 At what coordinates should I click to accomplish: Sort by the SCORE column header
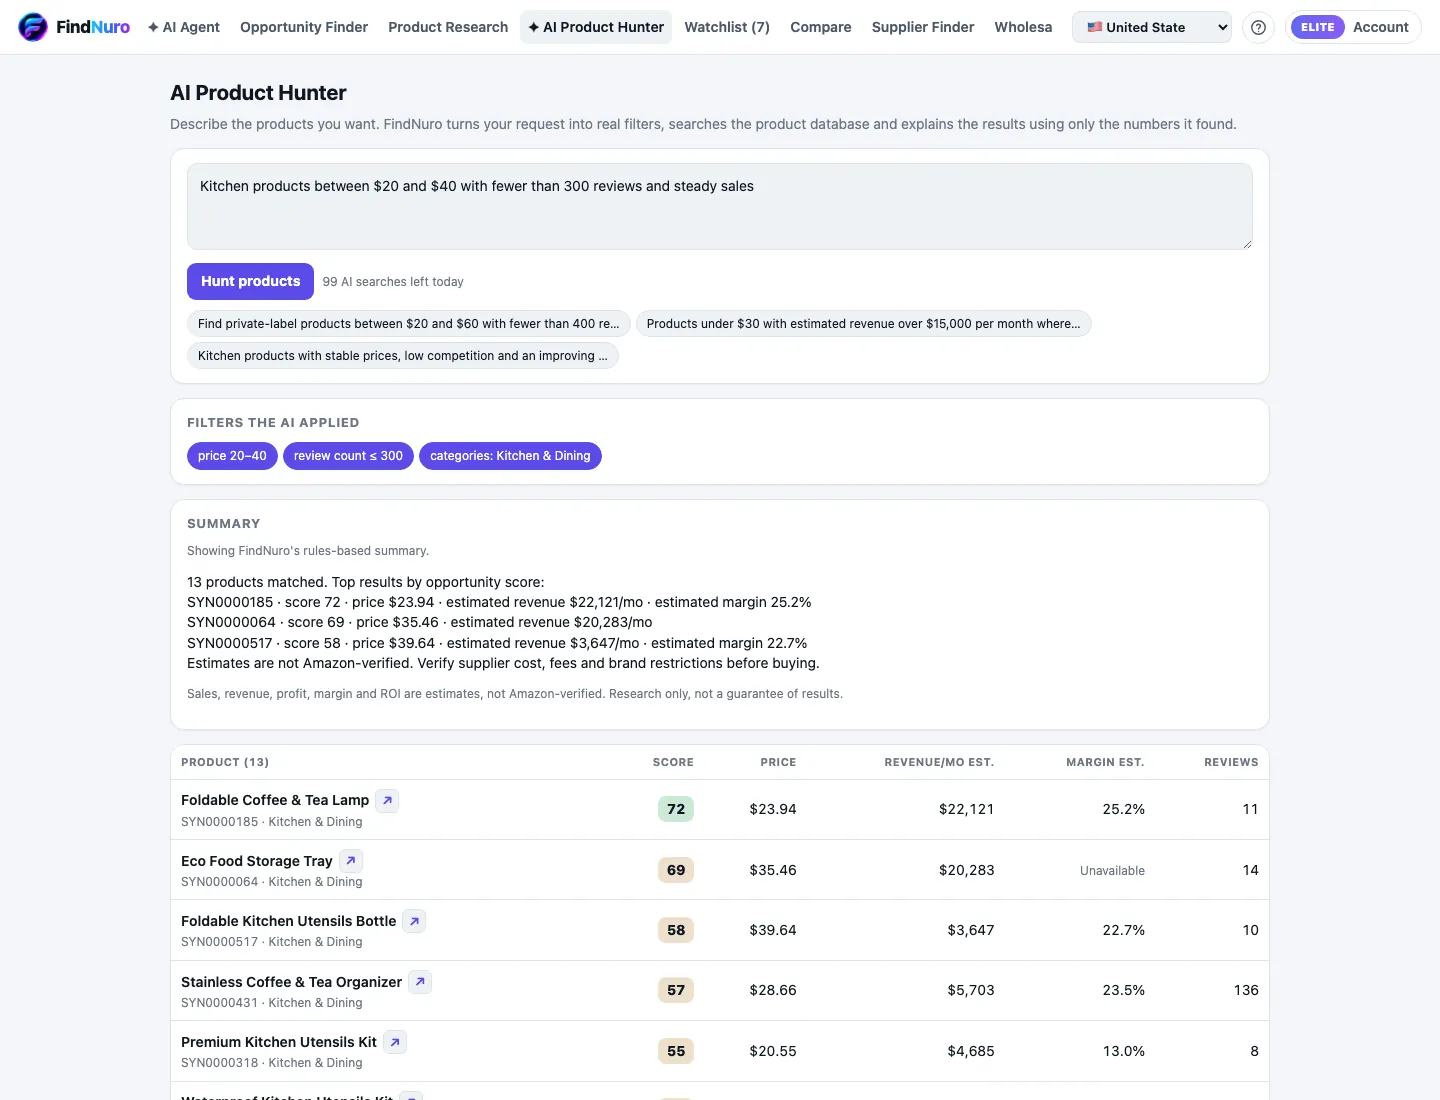(673, 762)
